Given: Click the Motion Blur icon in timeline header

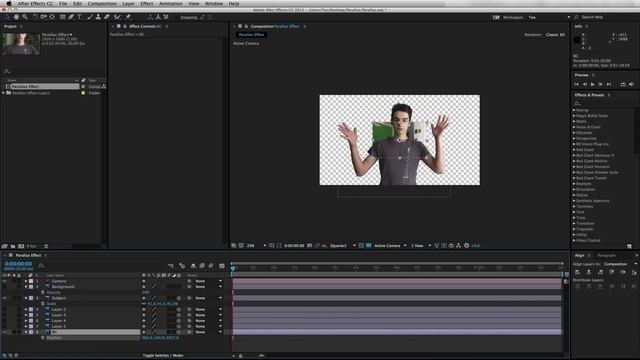Looking at the screenshot, I should tap(211, 266).
